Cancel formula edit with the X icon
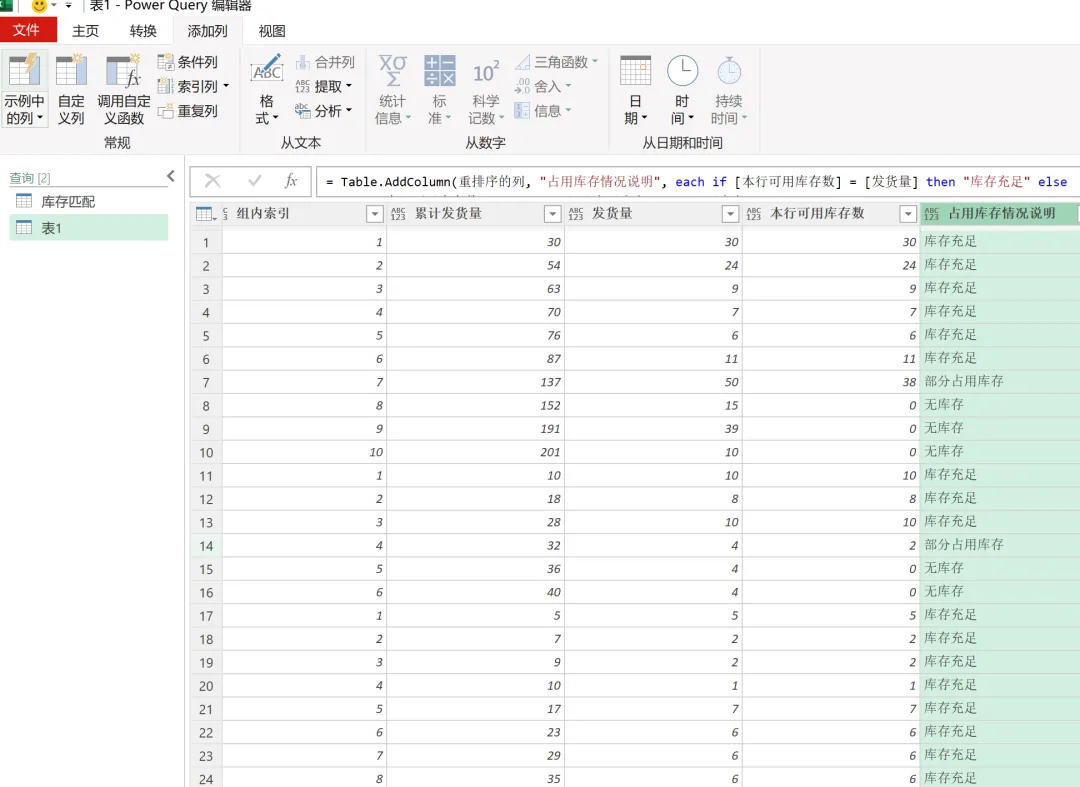This screenshot has width=1080, height=787. pyautogui.click(x=213, y=181)
